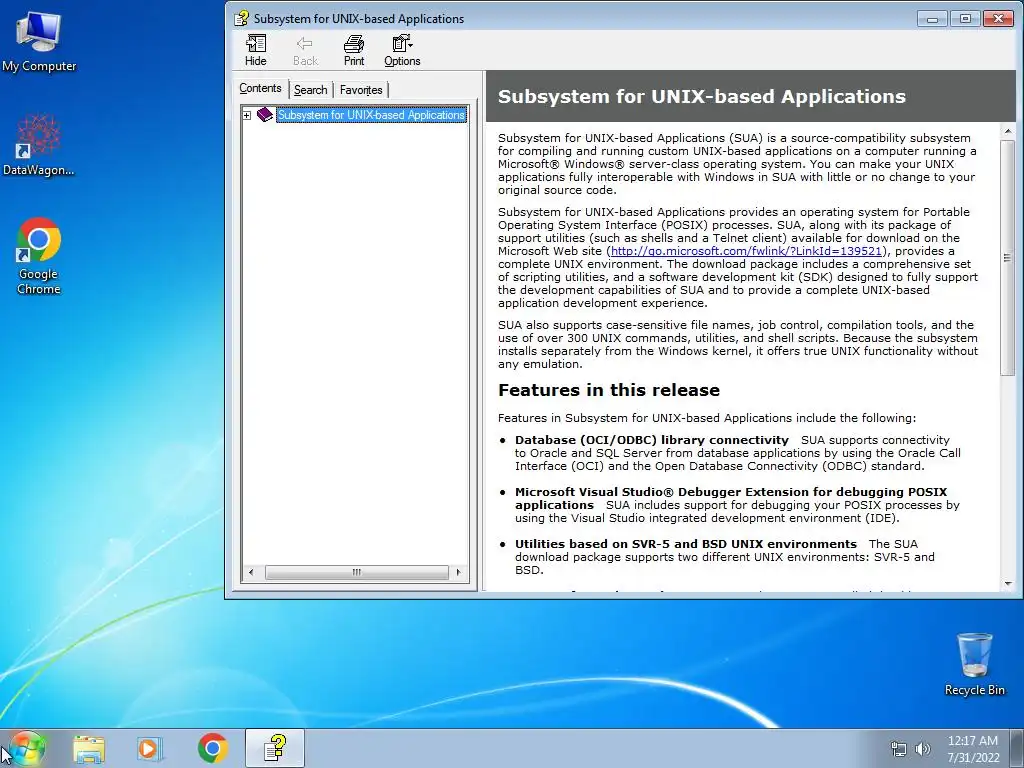
Task: Click the help window title bar icon
Action: click(x=242, y=18)
